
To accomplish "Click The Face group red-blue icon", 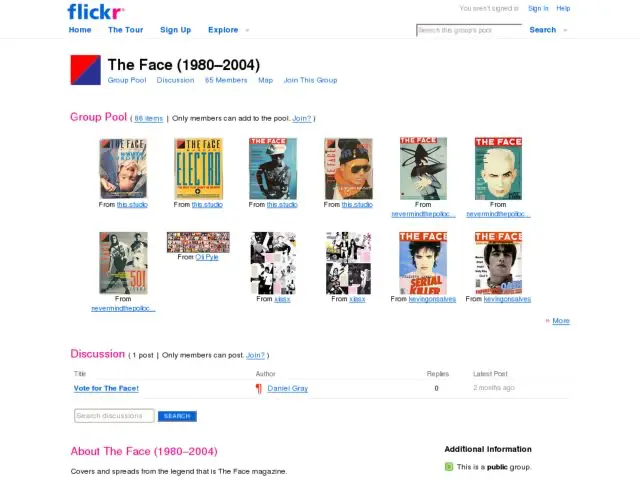I will pos(86,70).
